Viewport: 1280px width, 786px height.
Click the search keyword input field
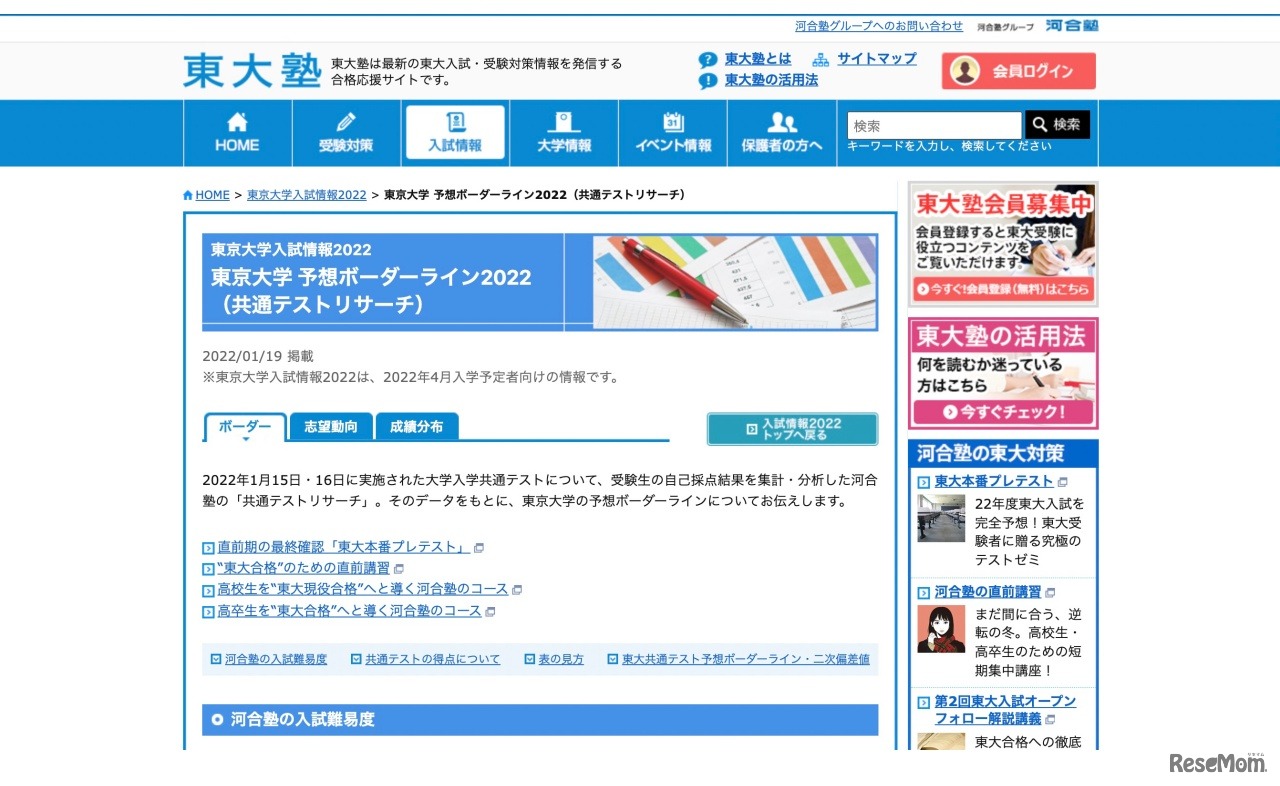[935, 126]
